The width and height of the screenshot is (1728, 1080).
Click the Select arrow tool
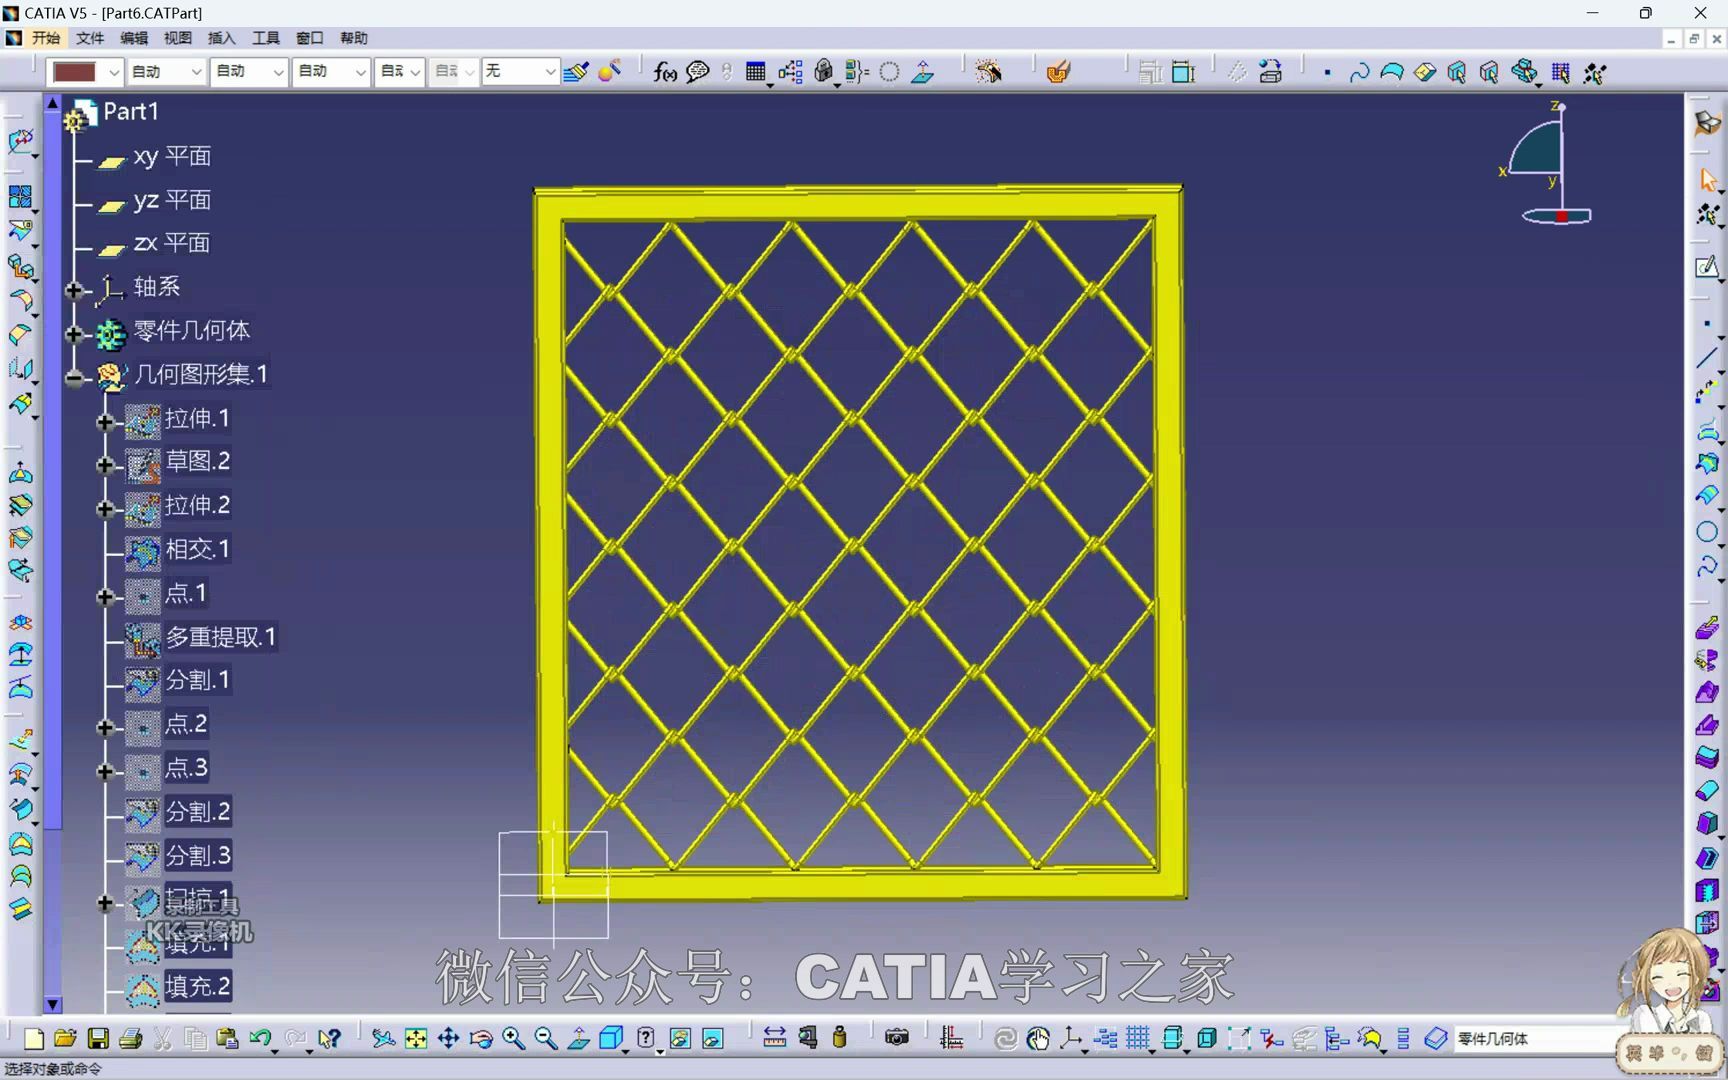1708,180
